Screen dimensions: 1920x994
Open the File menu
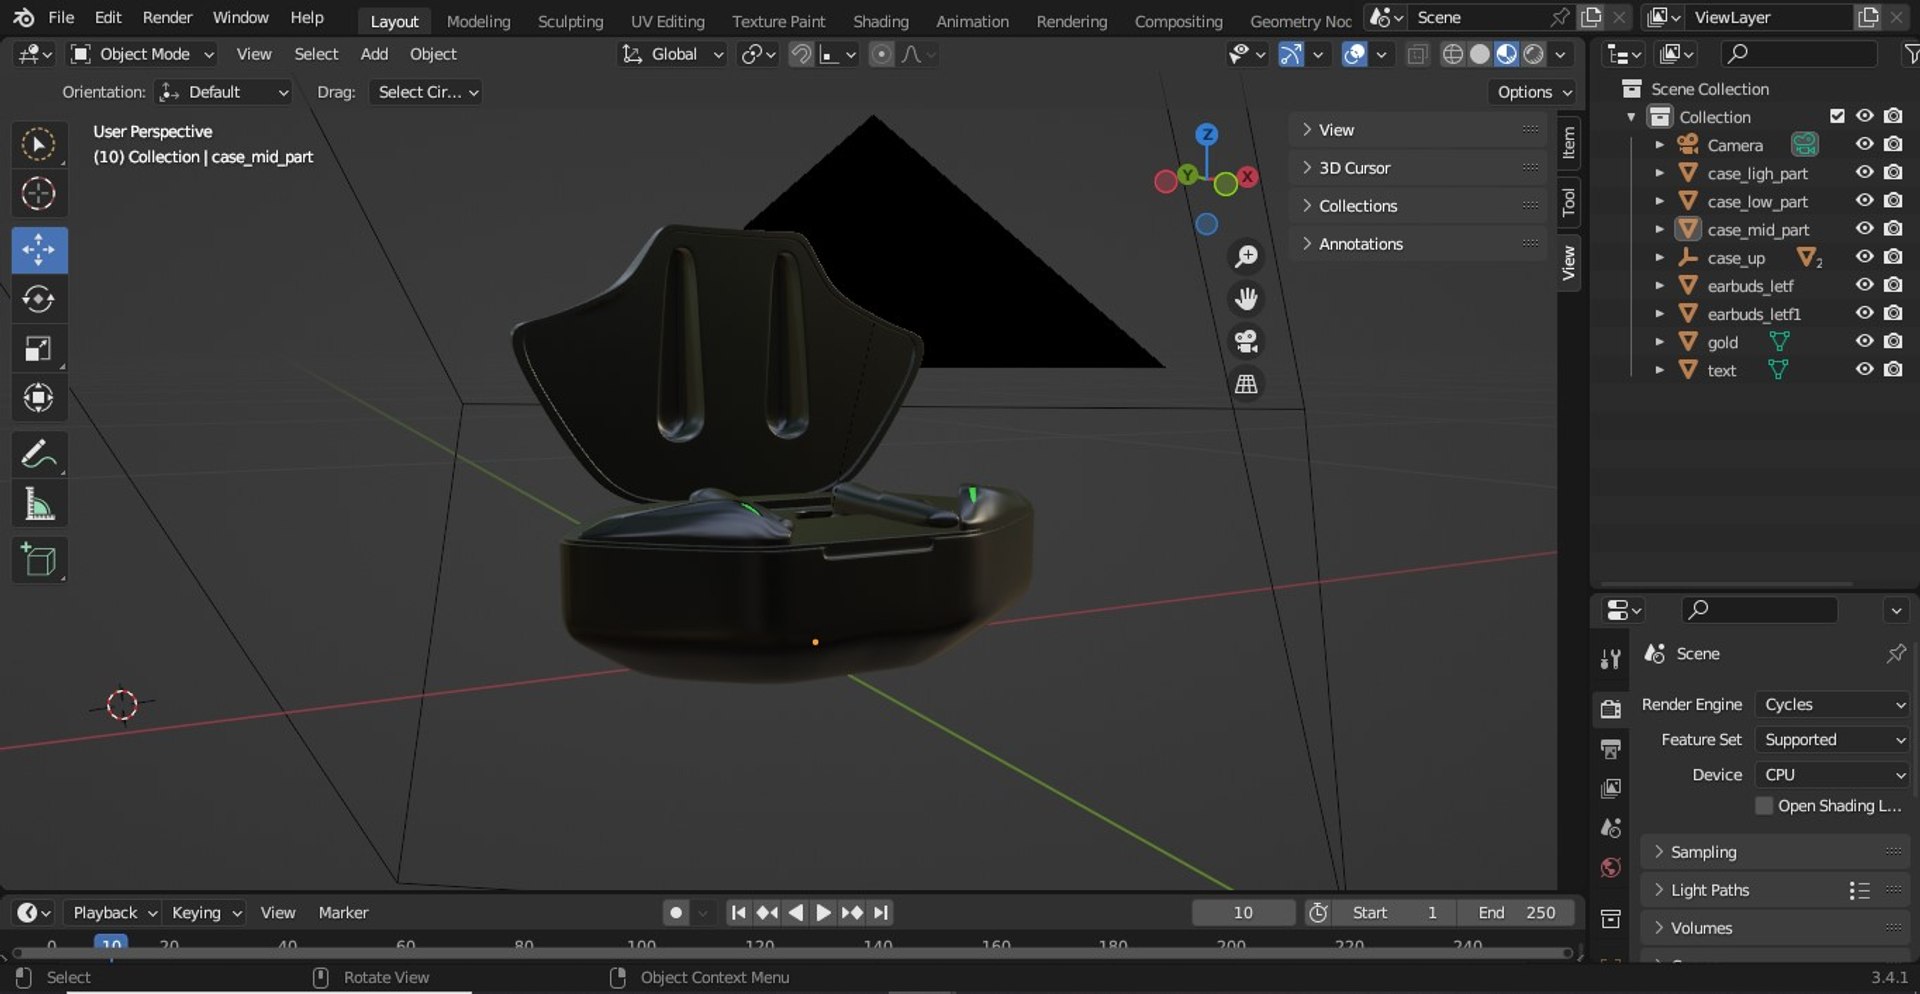tap(61, 18)
